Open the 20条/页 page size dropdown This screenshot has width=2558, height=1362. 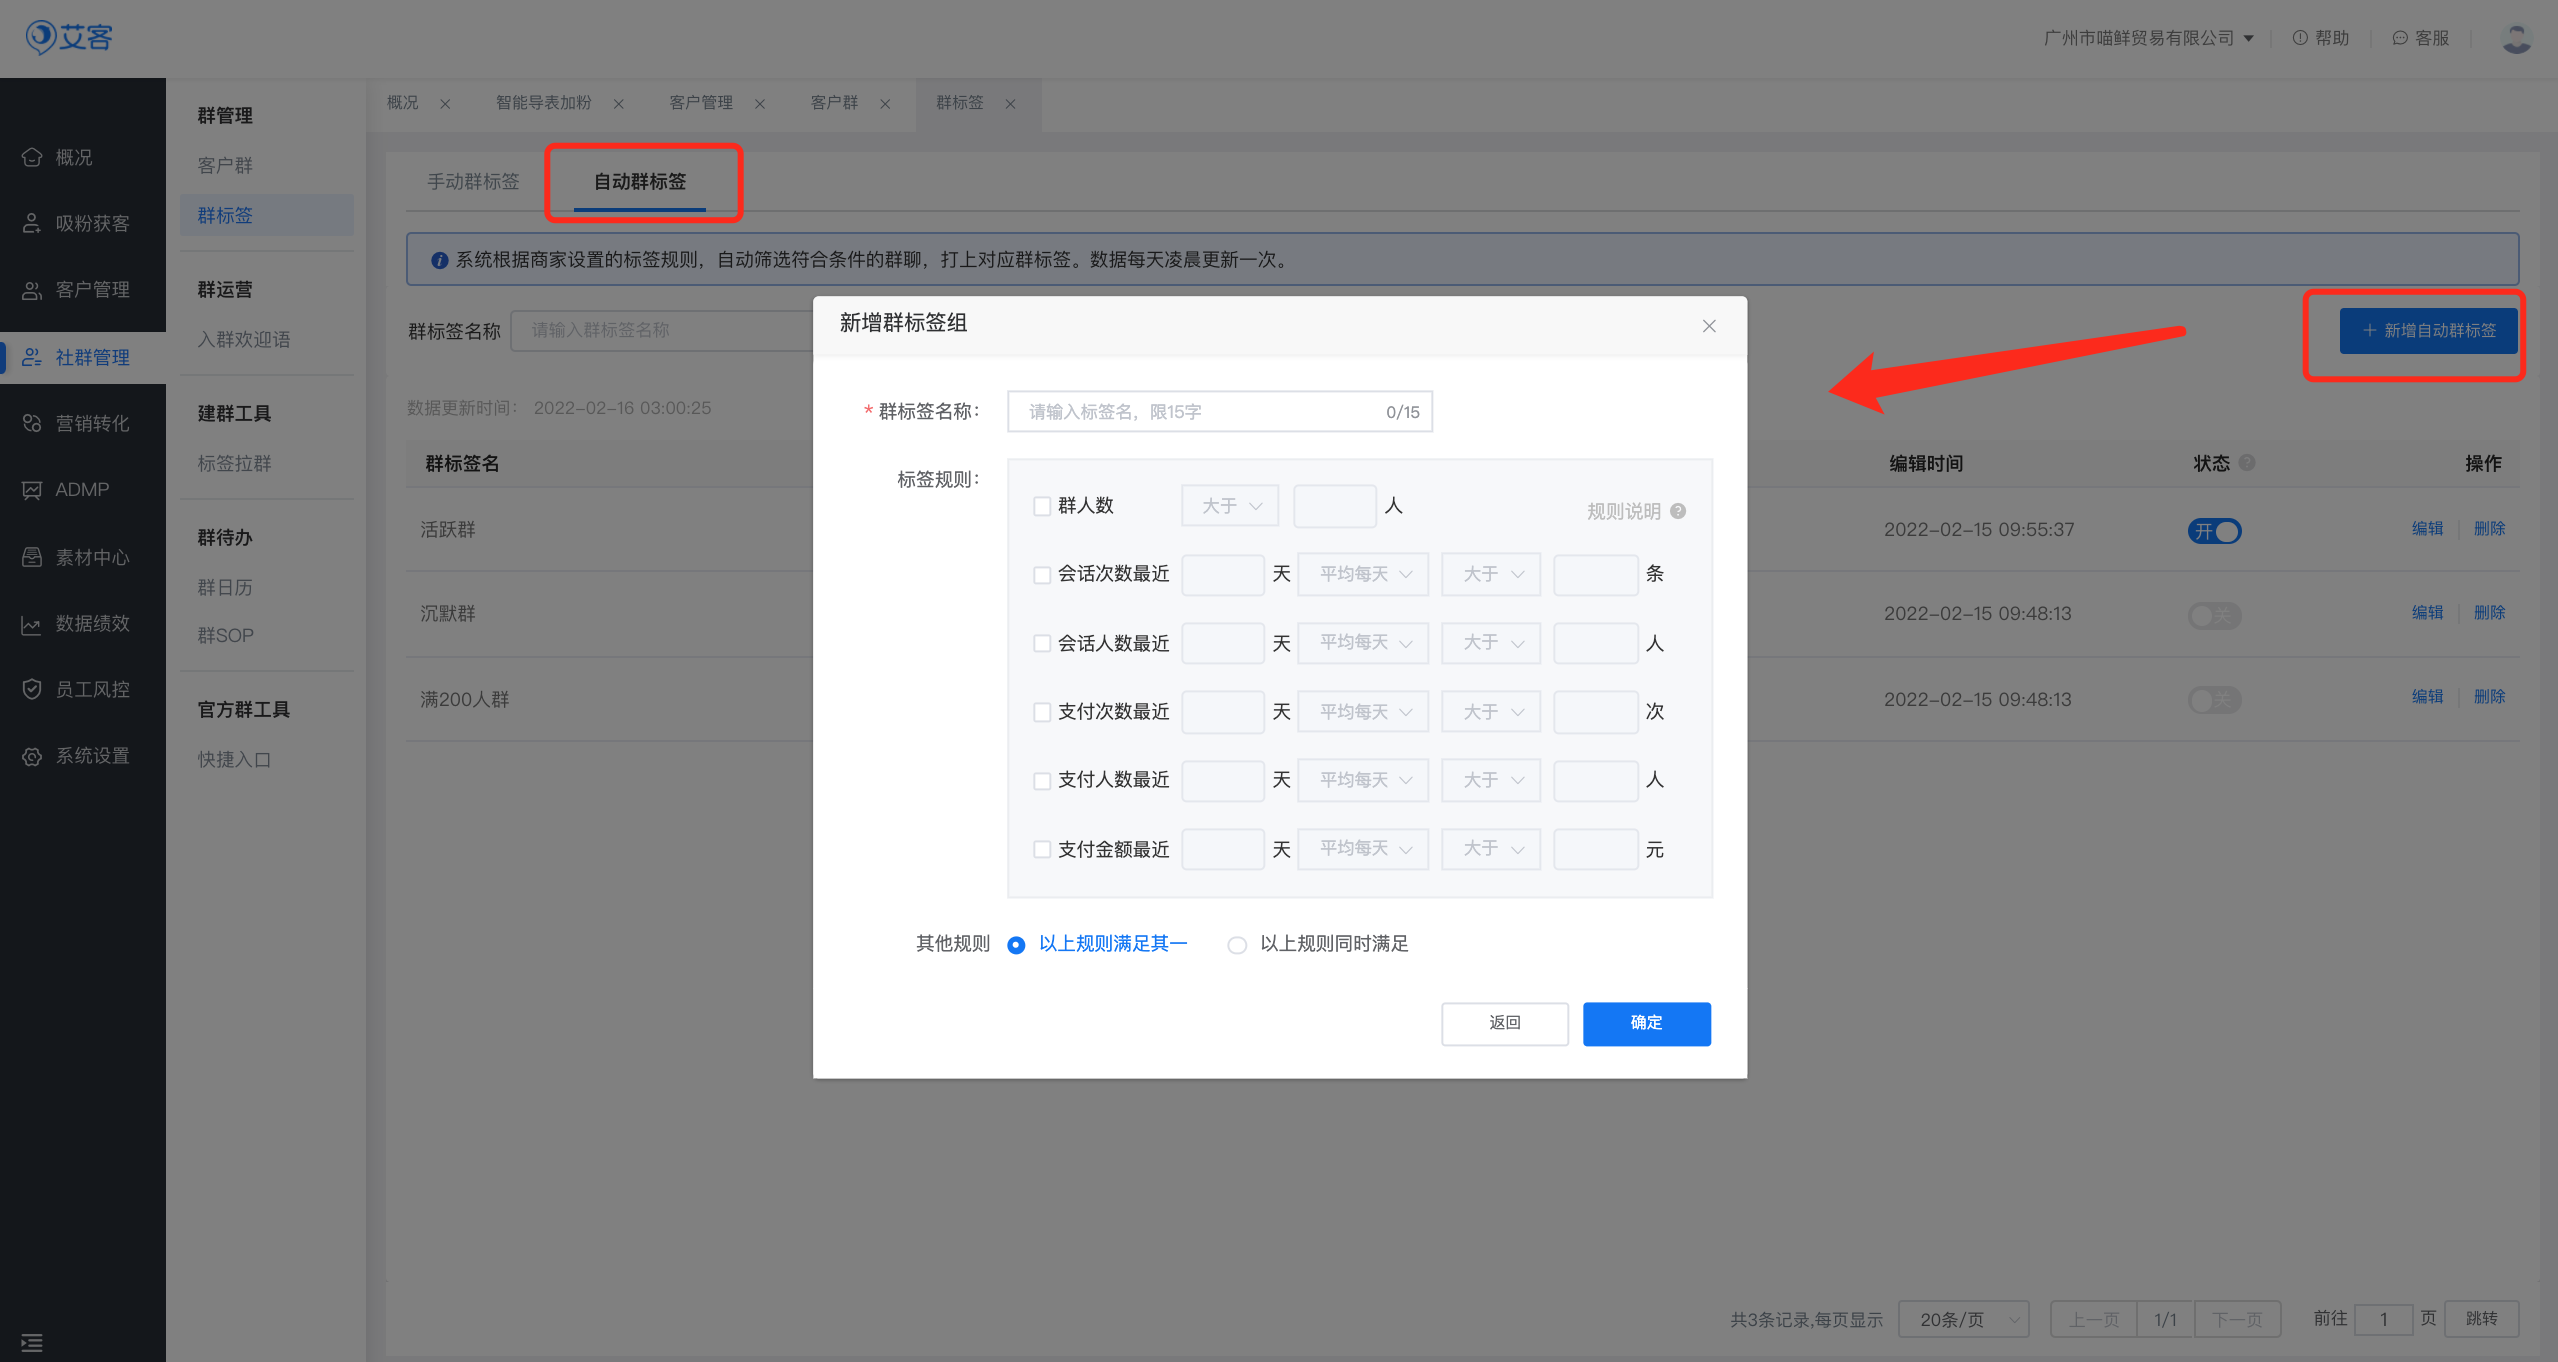tap(1962, 1319)
